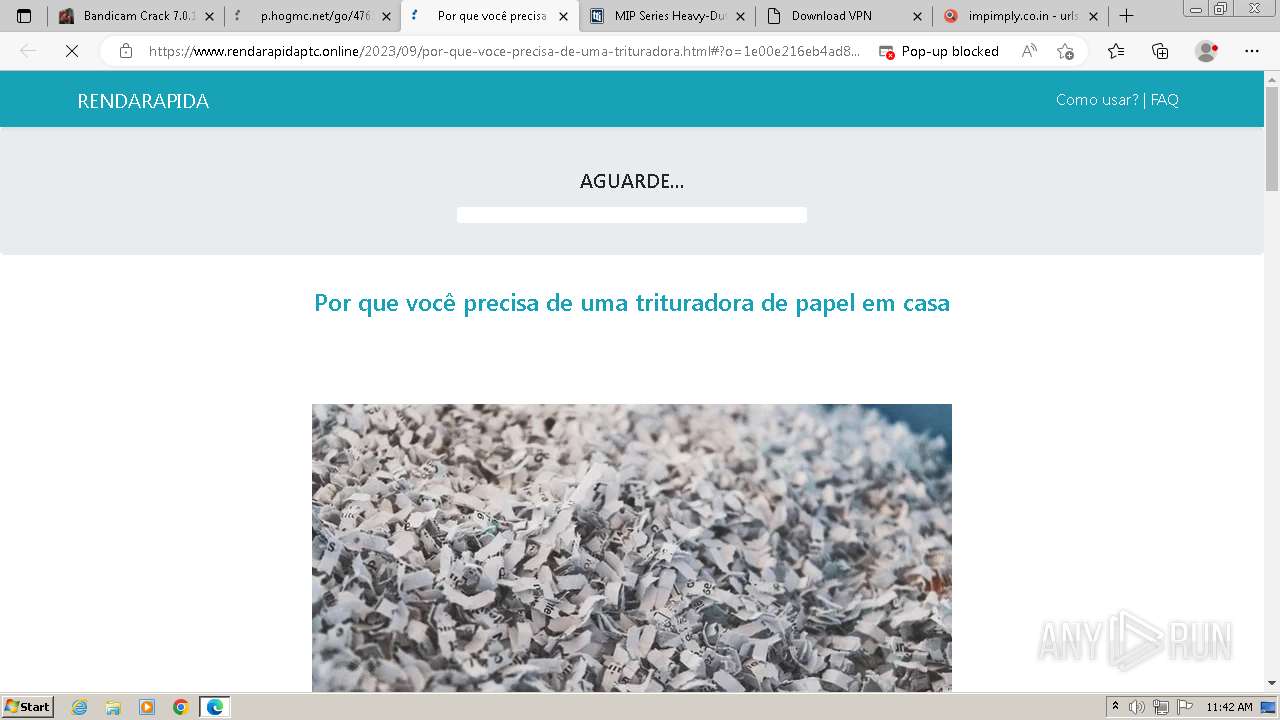This screenshot has height=720, width=1280.
Task: View site information lock icon
Action: pyautogui.click(x=125, y=51)
